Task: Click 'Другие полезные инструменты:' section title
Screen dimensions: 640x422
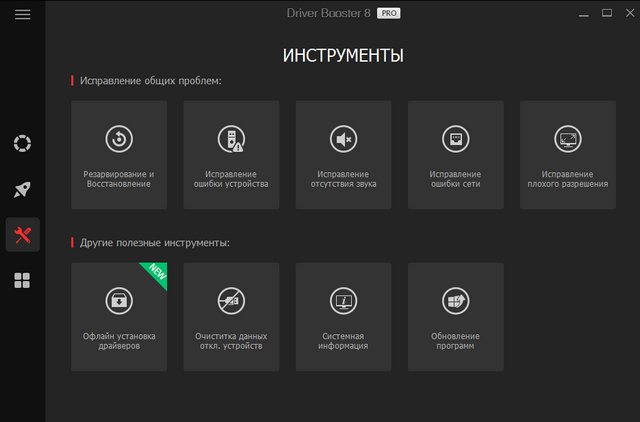Action: (x=155, y=243)
